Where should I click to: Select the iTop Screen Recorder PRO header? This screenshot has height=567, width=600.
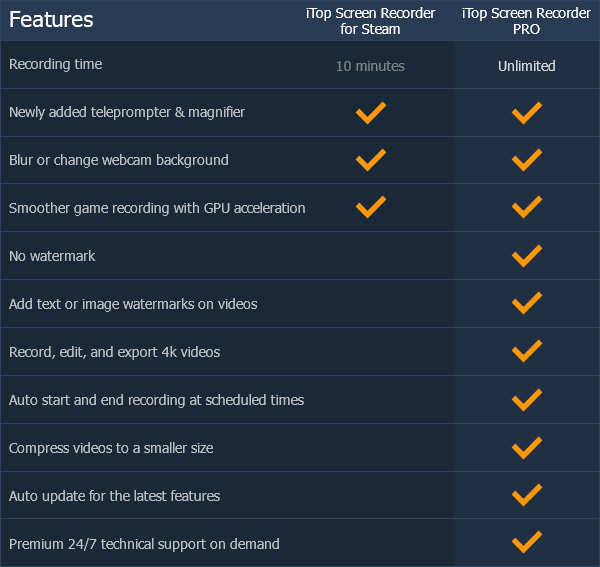pyautogui.click(x=527, y=21)
